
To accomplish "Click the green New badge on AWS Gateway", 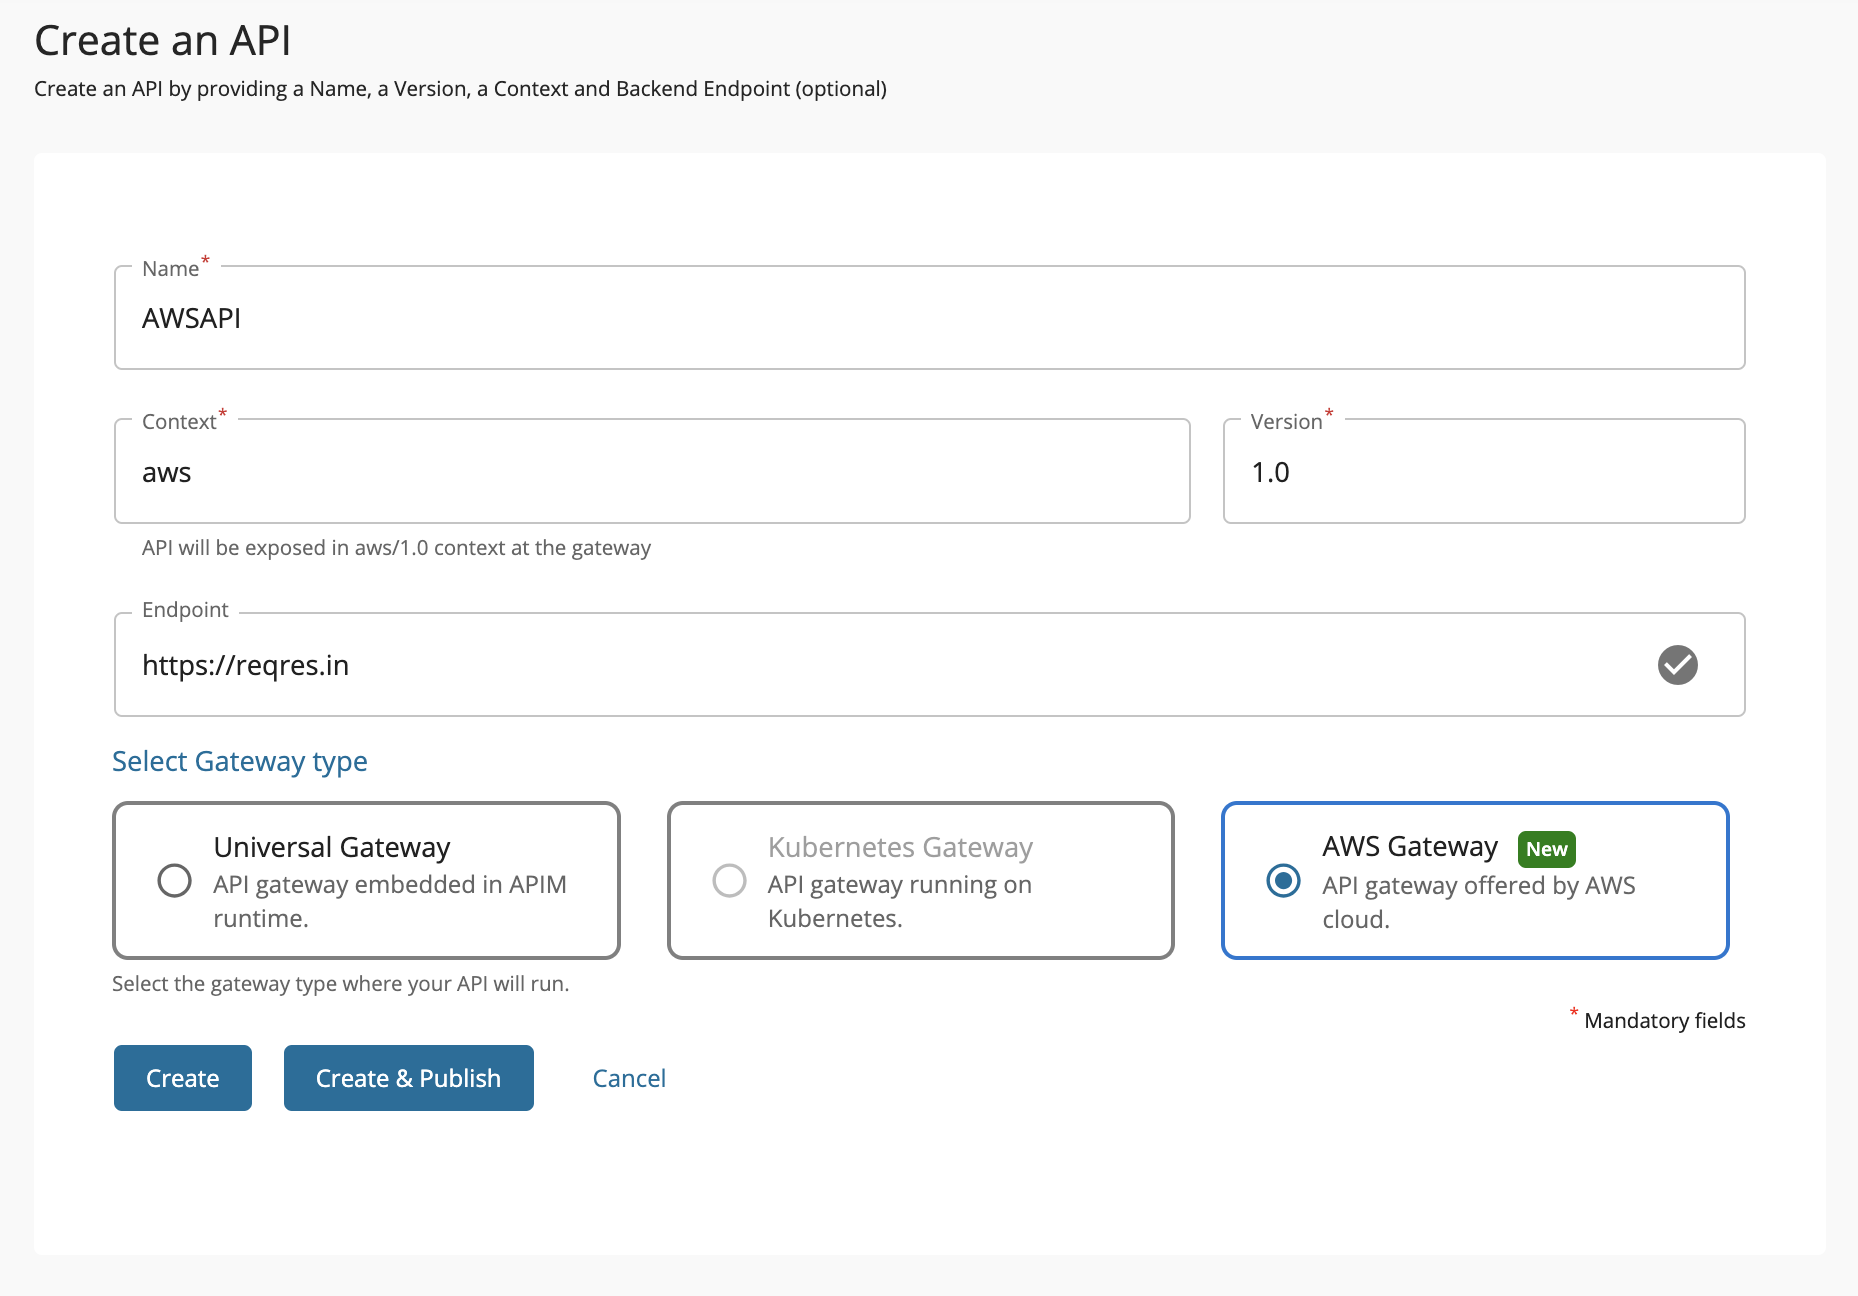I will pos(1546,849).
